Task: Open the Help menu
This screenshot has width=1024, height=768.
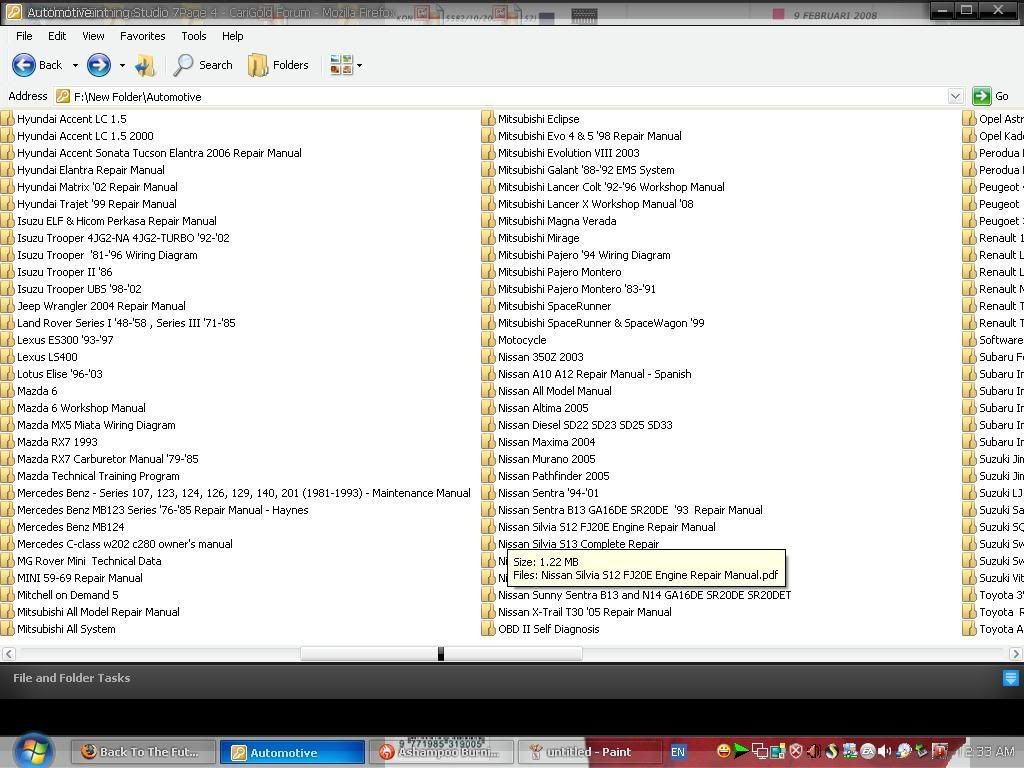Action: 232,36
